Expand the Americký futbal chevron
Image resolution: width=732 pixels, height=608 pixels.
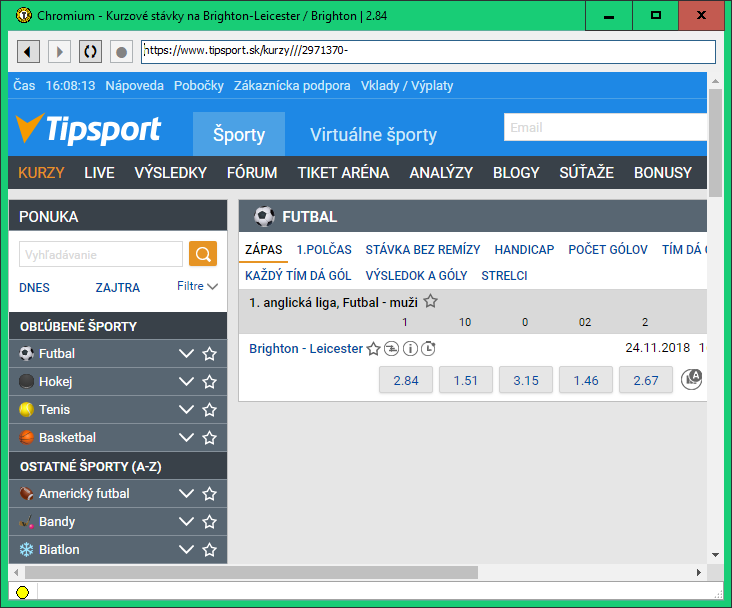pyautogui.click(x=186, y=494)
